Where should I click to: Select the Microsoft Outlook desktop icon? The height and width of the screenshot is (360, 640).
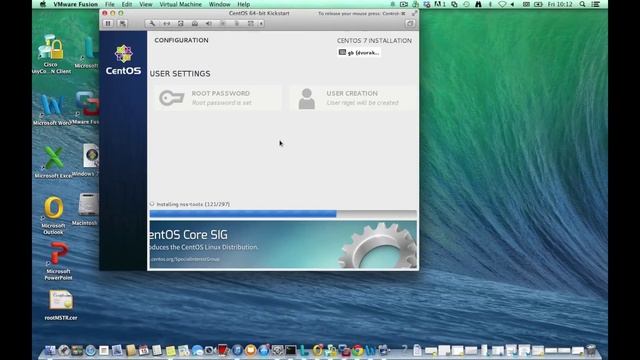click(53, 216)
